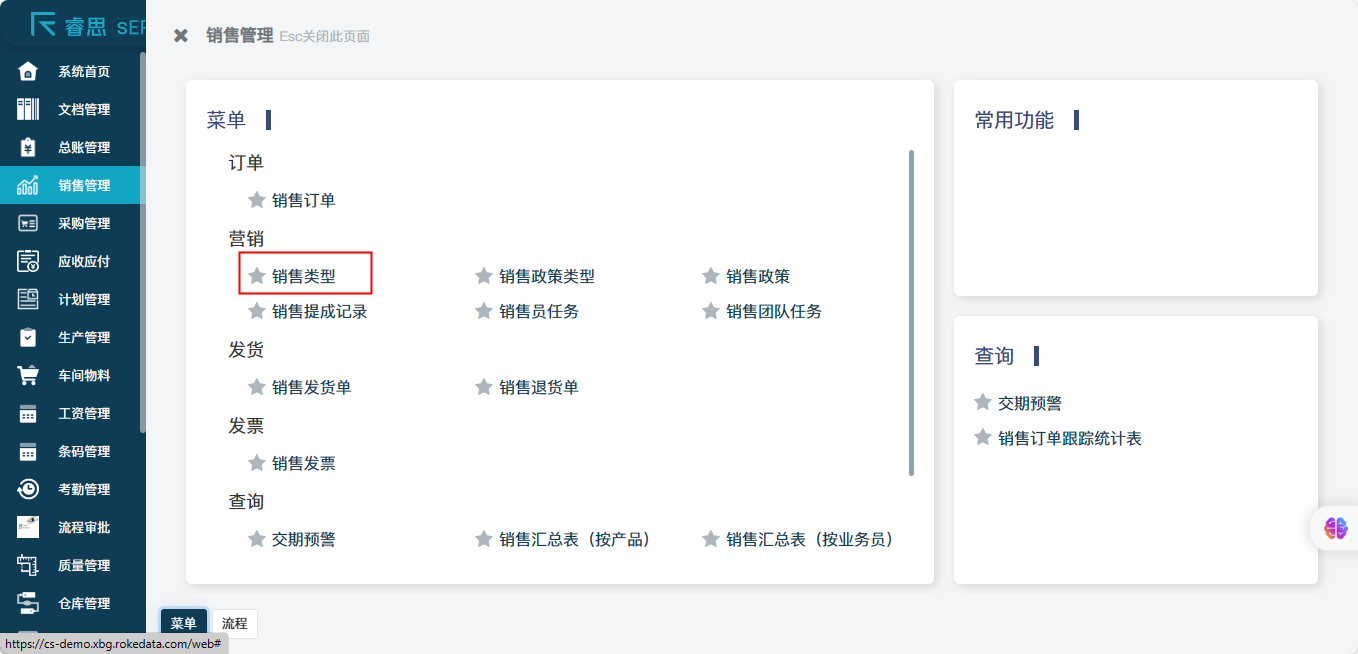Open 生产管理 in the sidebar

click(84, 338)
